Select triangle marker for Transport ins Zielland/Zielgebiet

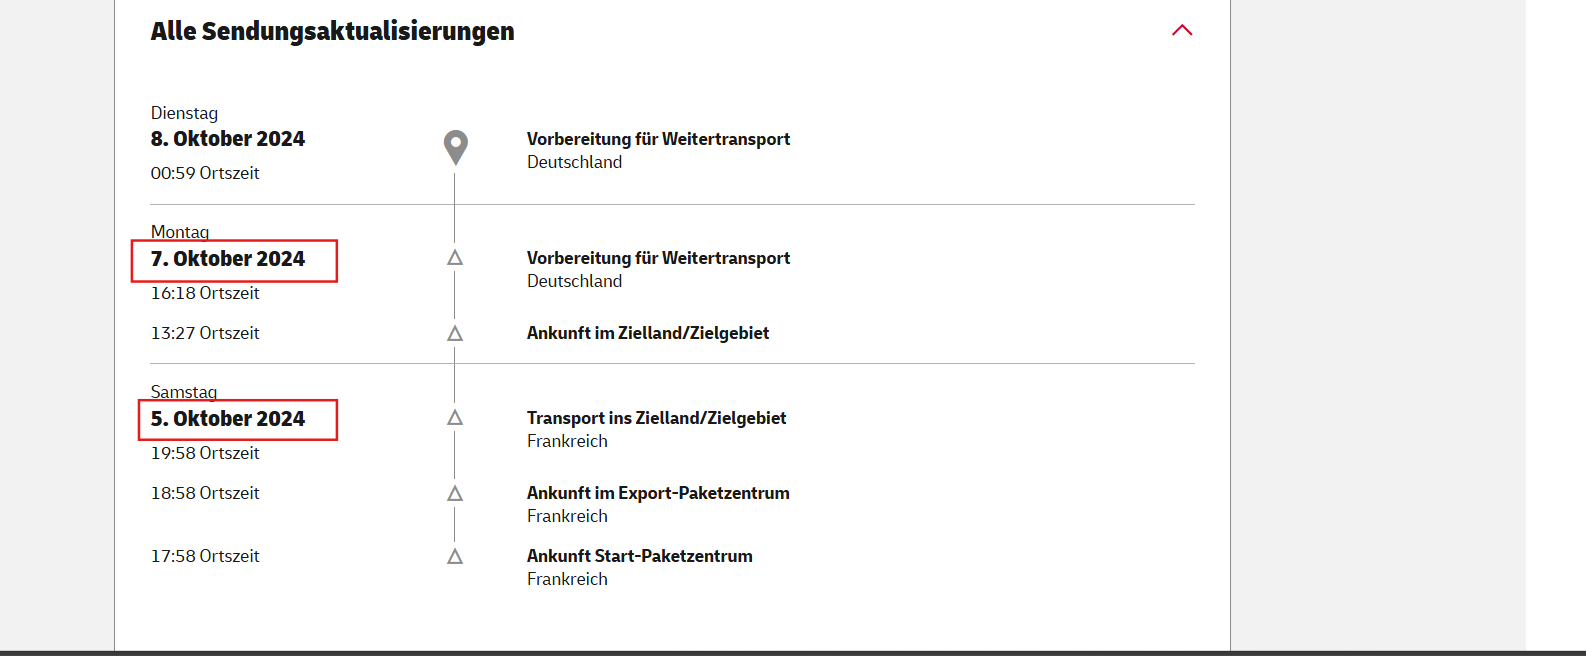pyautogui.click(x=455, y=418)
